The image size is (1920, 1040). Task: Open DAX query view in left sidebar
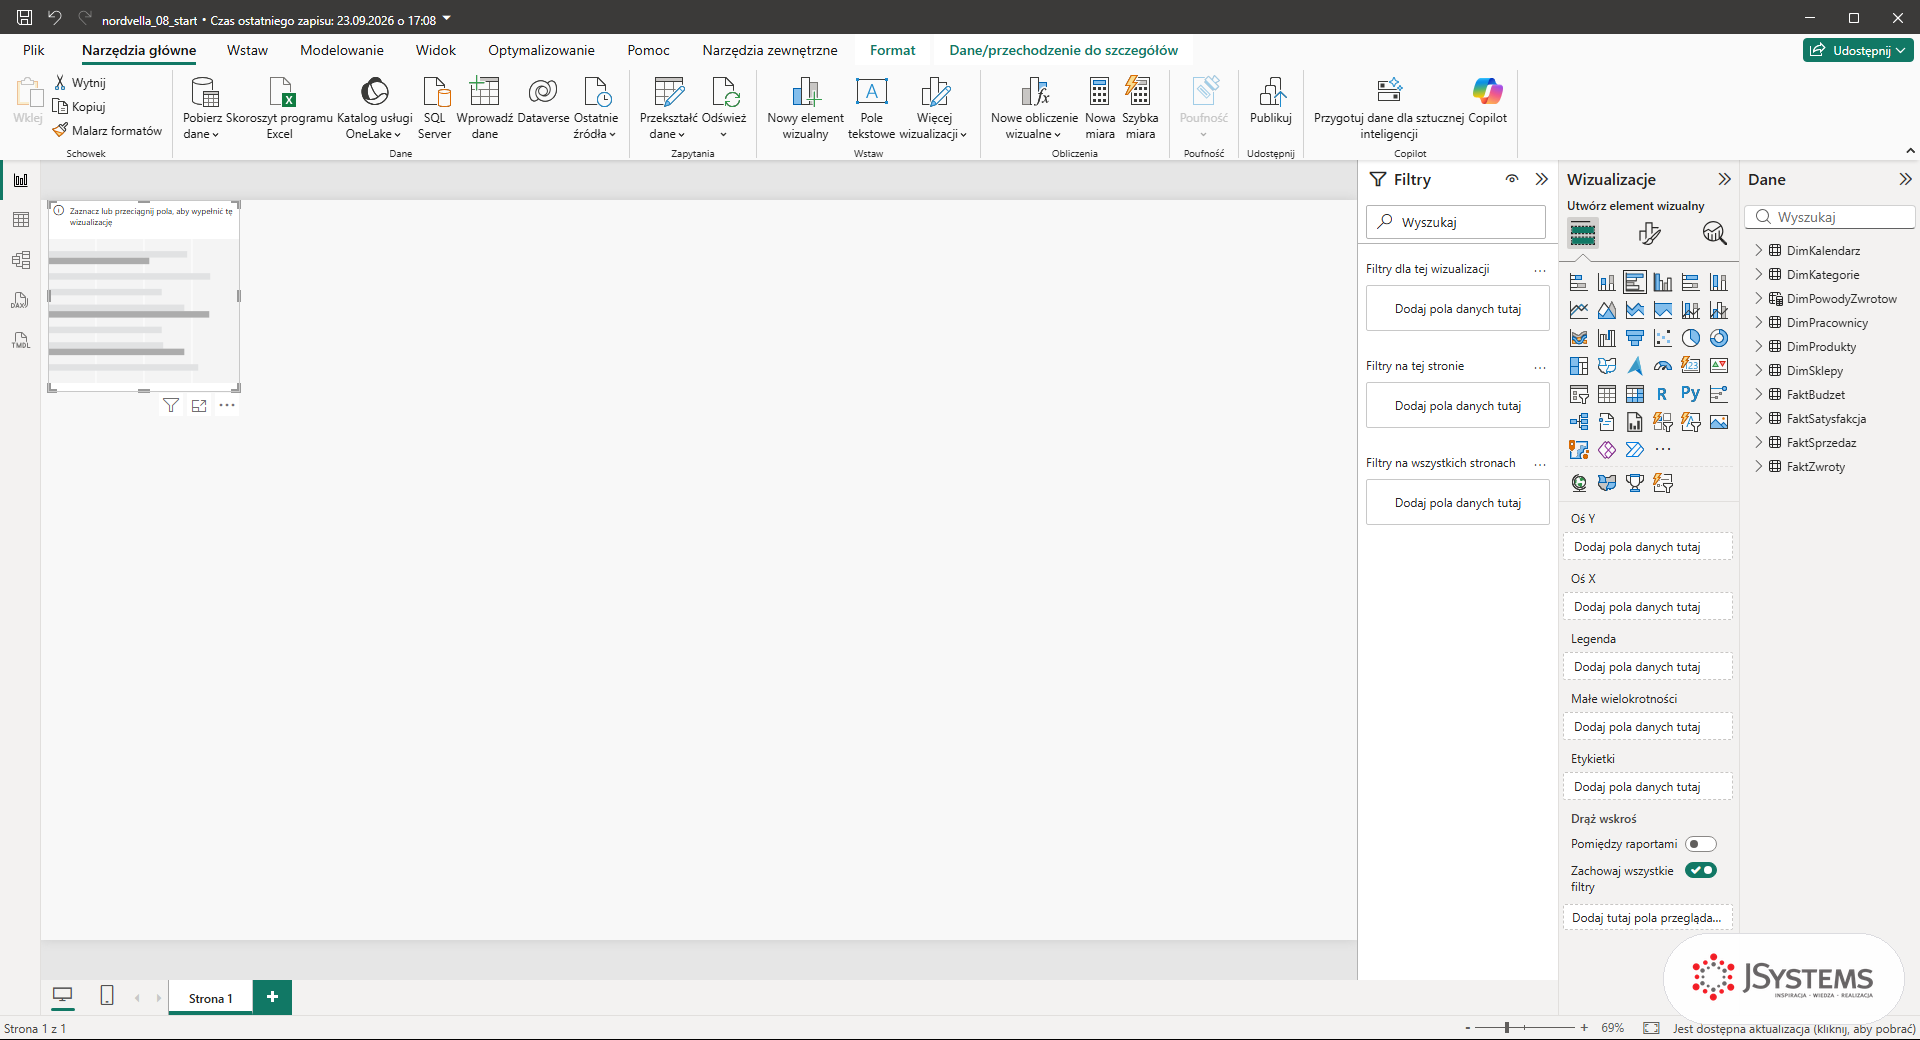coord(21,300)
